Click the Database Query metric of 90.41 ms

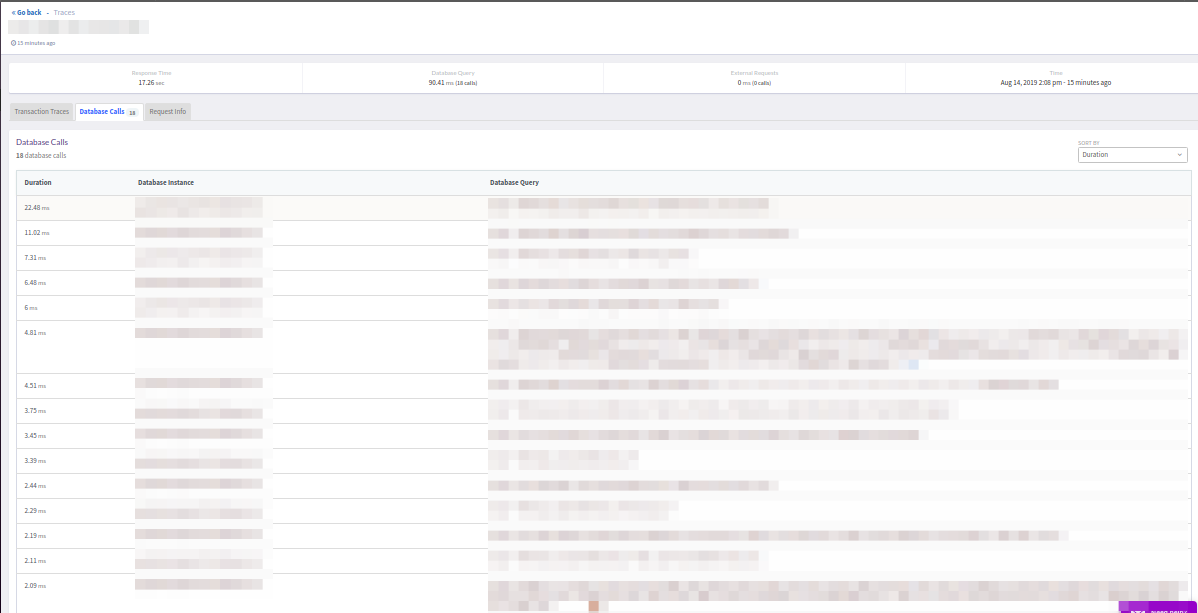click(x=453, y=77)
